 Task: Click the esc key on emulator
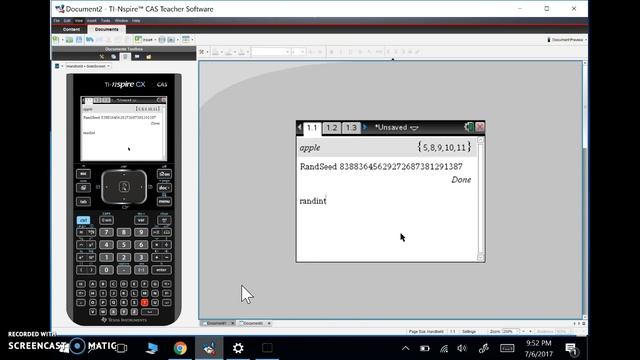click(83, 174)
